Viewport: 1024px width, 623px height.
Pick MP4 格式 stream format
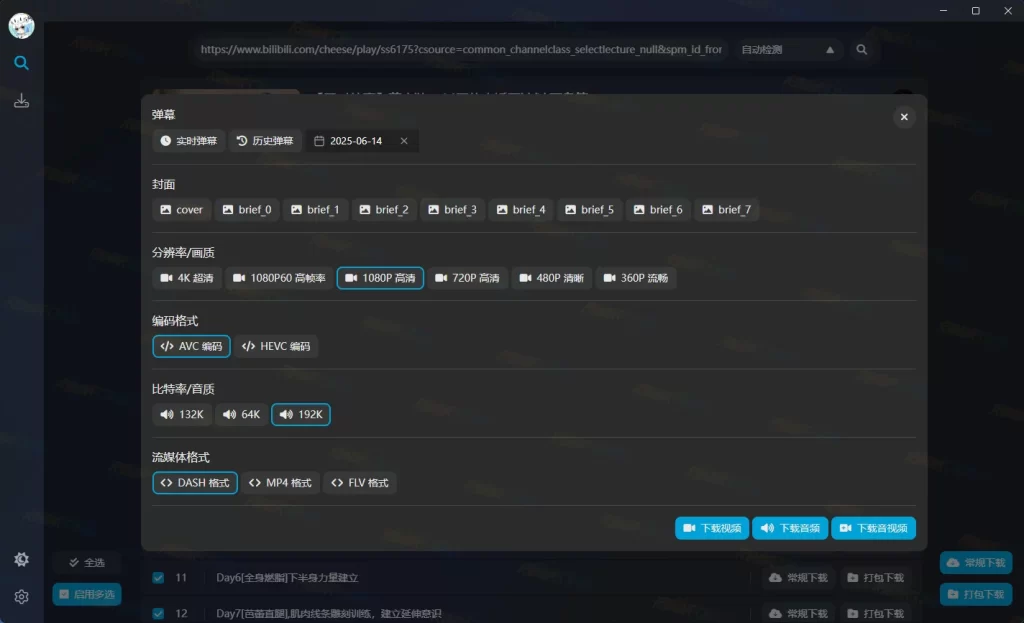[x=280, y=483]
